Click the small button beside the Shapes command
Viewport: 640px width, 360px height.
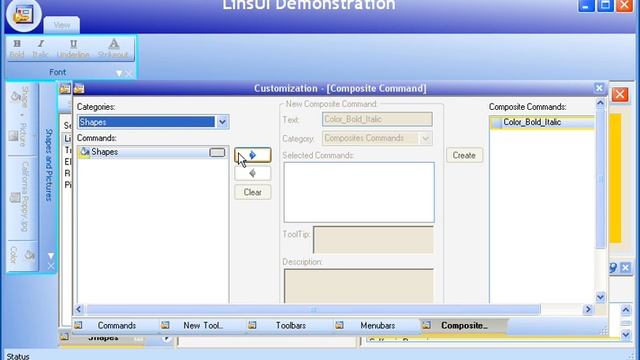click(x=217, y=152)
